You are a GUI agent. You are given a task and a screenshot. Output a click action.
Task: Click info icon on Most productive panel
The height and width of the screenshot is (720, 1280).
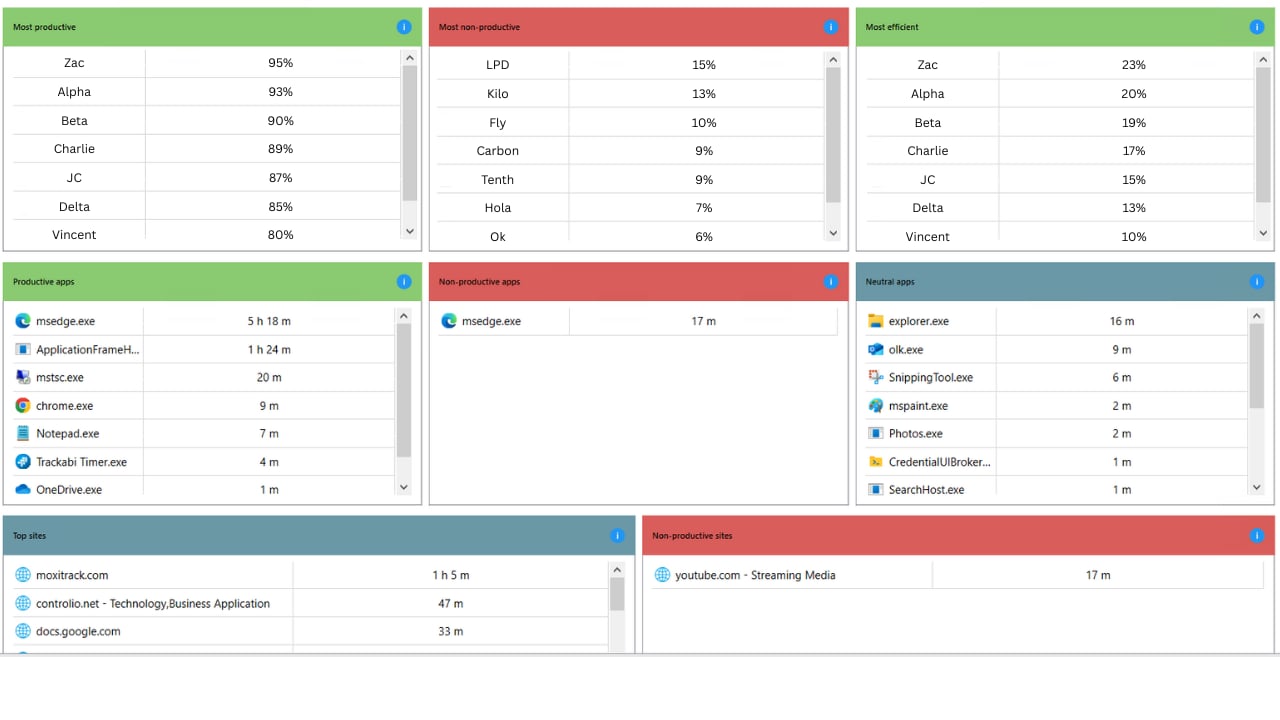(404, 27)
